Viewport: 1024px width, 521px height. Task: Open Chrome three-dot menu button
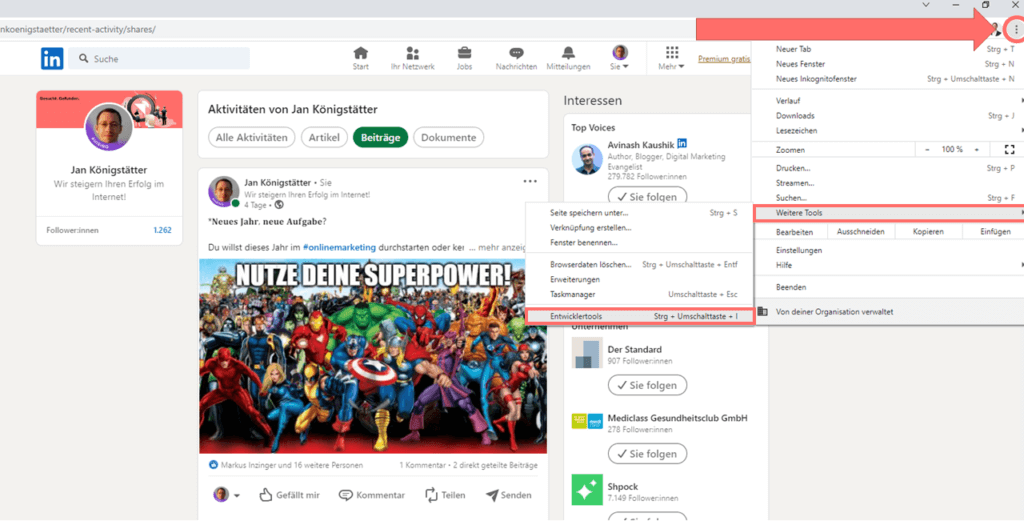click(x=1016, y=29)
